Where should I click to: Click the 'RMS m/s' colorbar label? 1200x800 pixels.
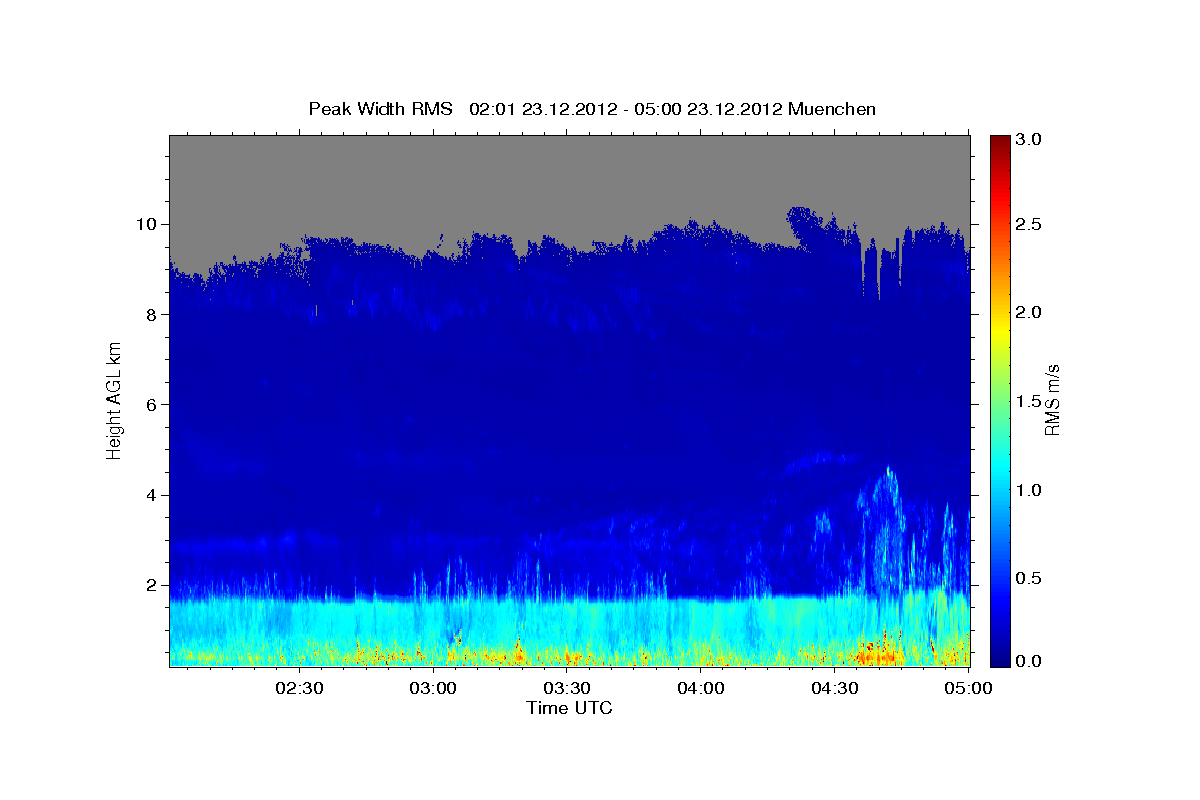point(1051,400)
